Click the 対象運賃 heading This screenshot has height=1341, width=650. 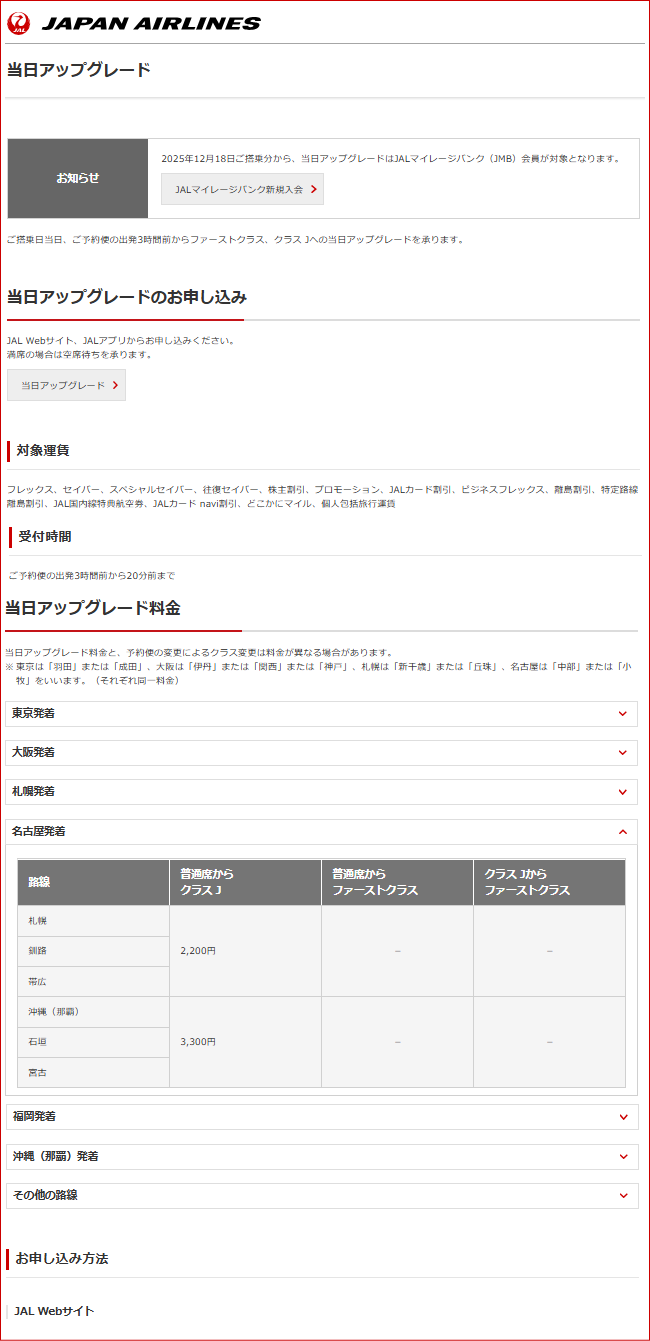[43, 451]
